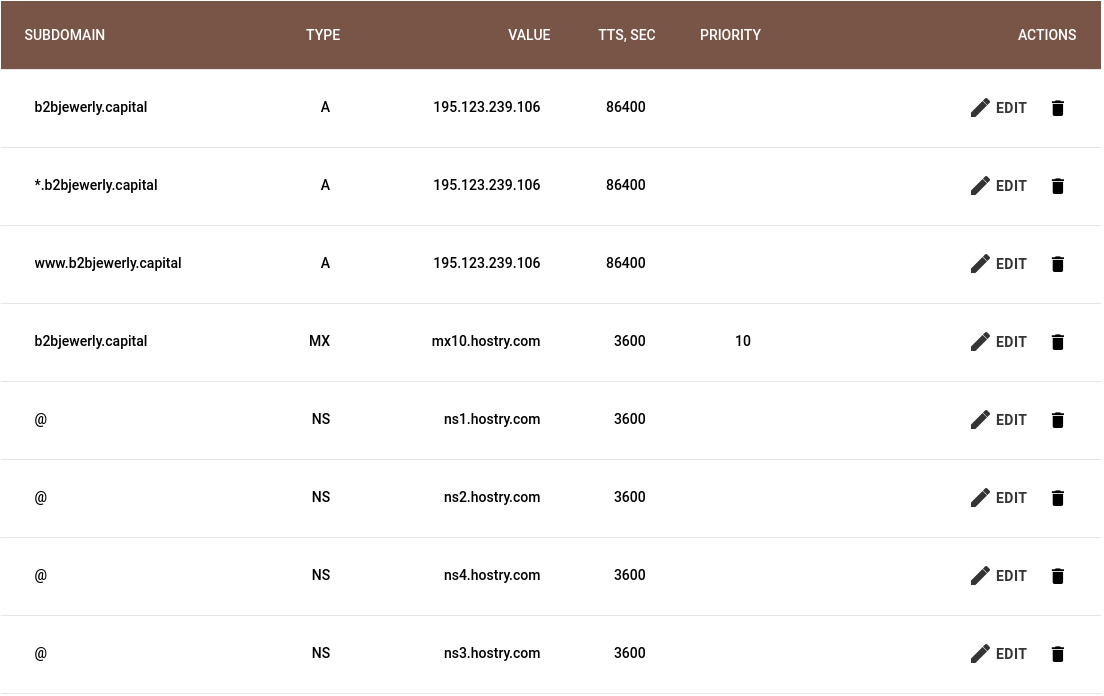Click the www.b2bjewerly.capital subdomain name

point(108,263)
